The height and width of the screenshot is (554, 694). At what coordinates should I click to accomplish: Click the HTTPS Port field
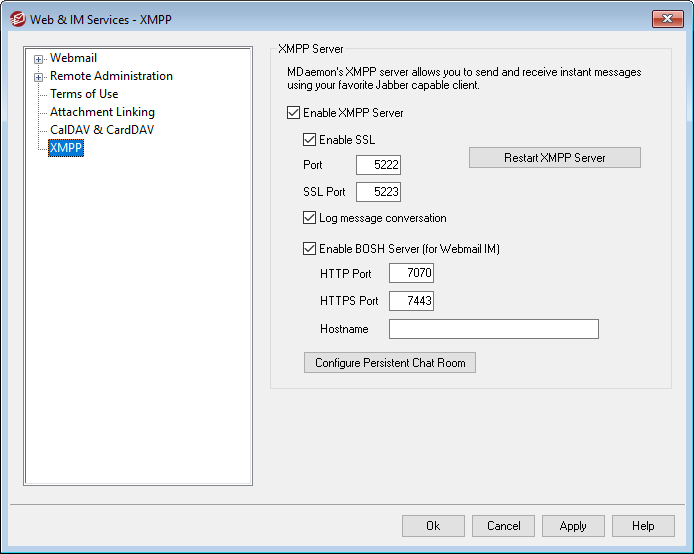coord(411,301)
